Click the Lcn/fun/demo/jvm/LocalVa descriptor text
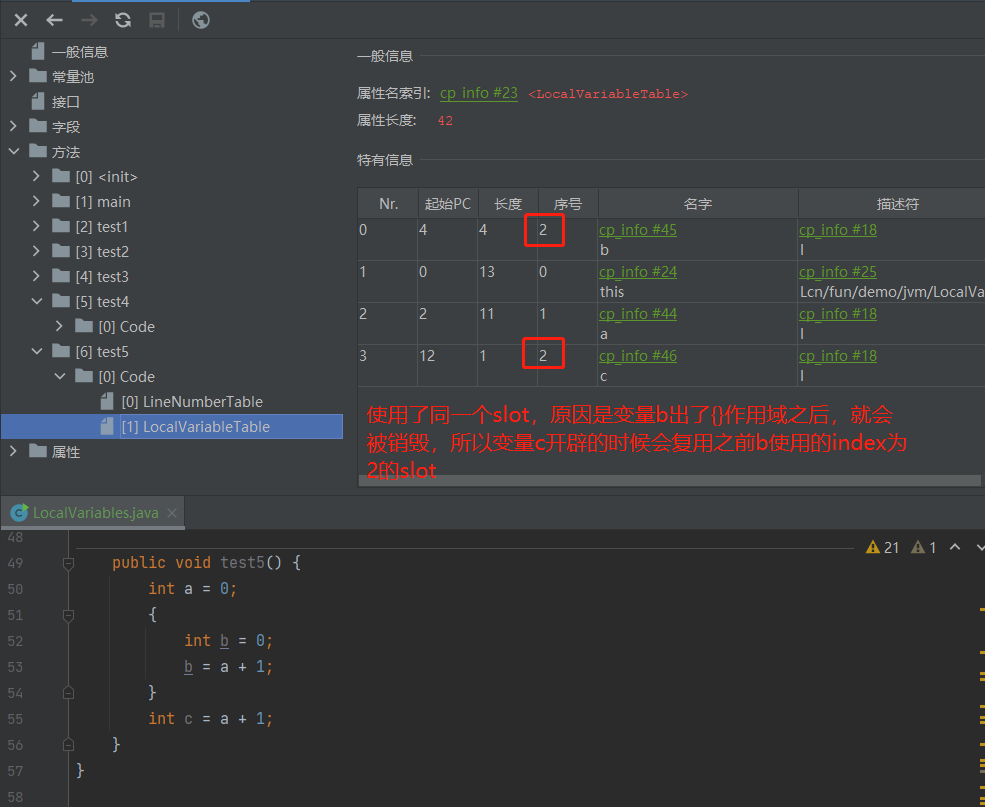The height and width of the screenshot is (807, 985). pos(891,292)
